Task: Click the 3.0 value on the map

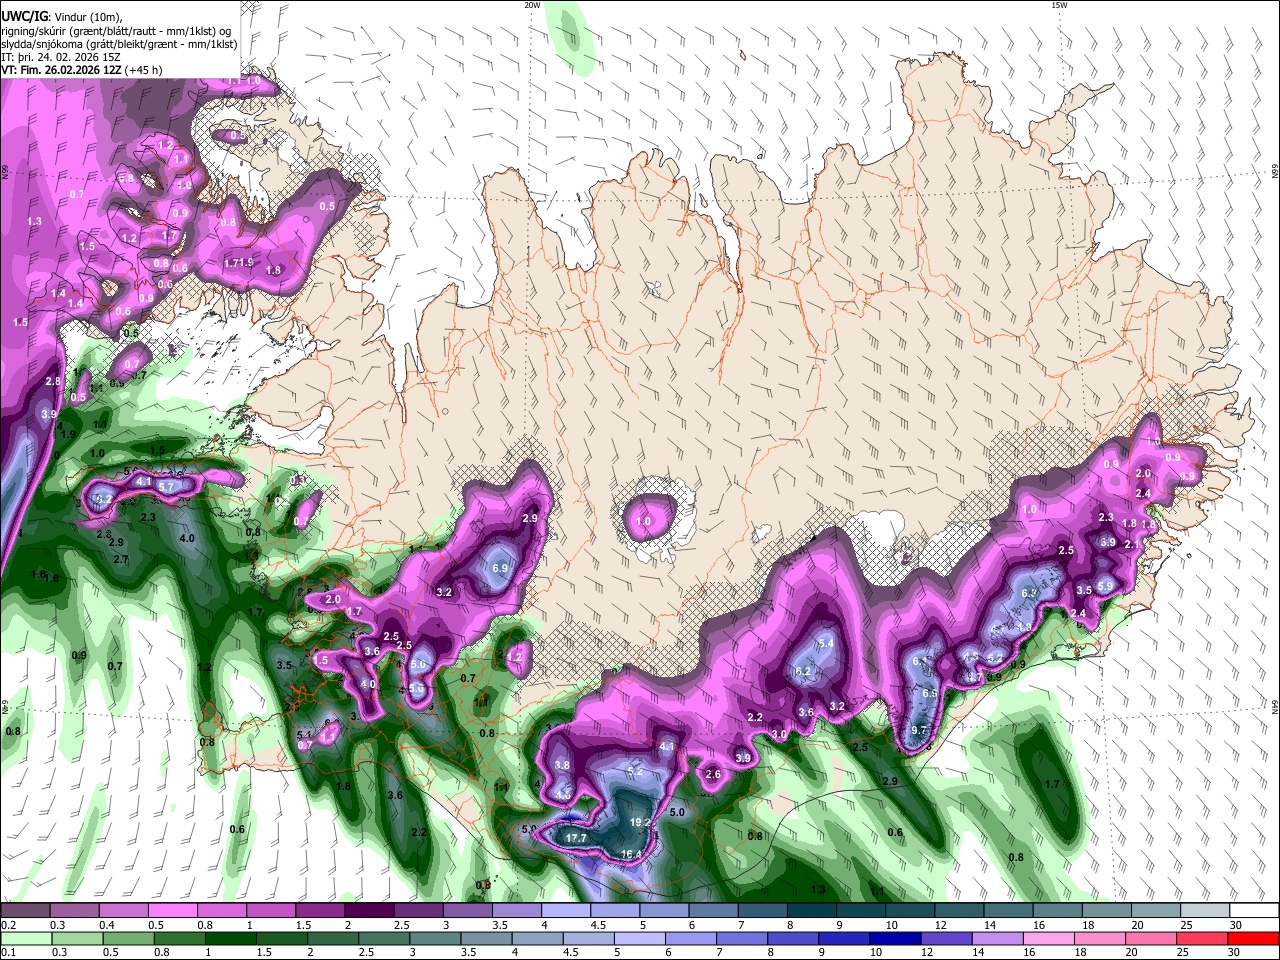Action: coord(779,734)
